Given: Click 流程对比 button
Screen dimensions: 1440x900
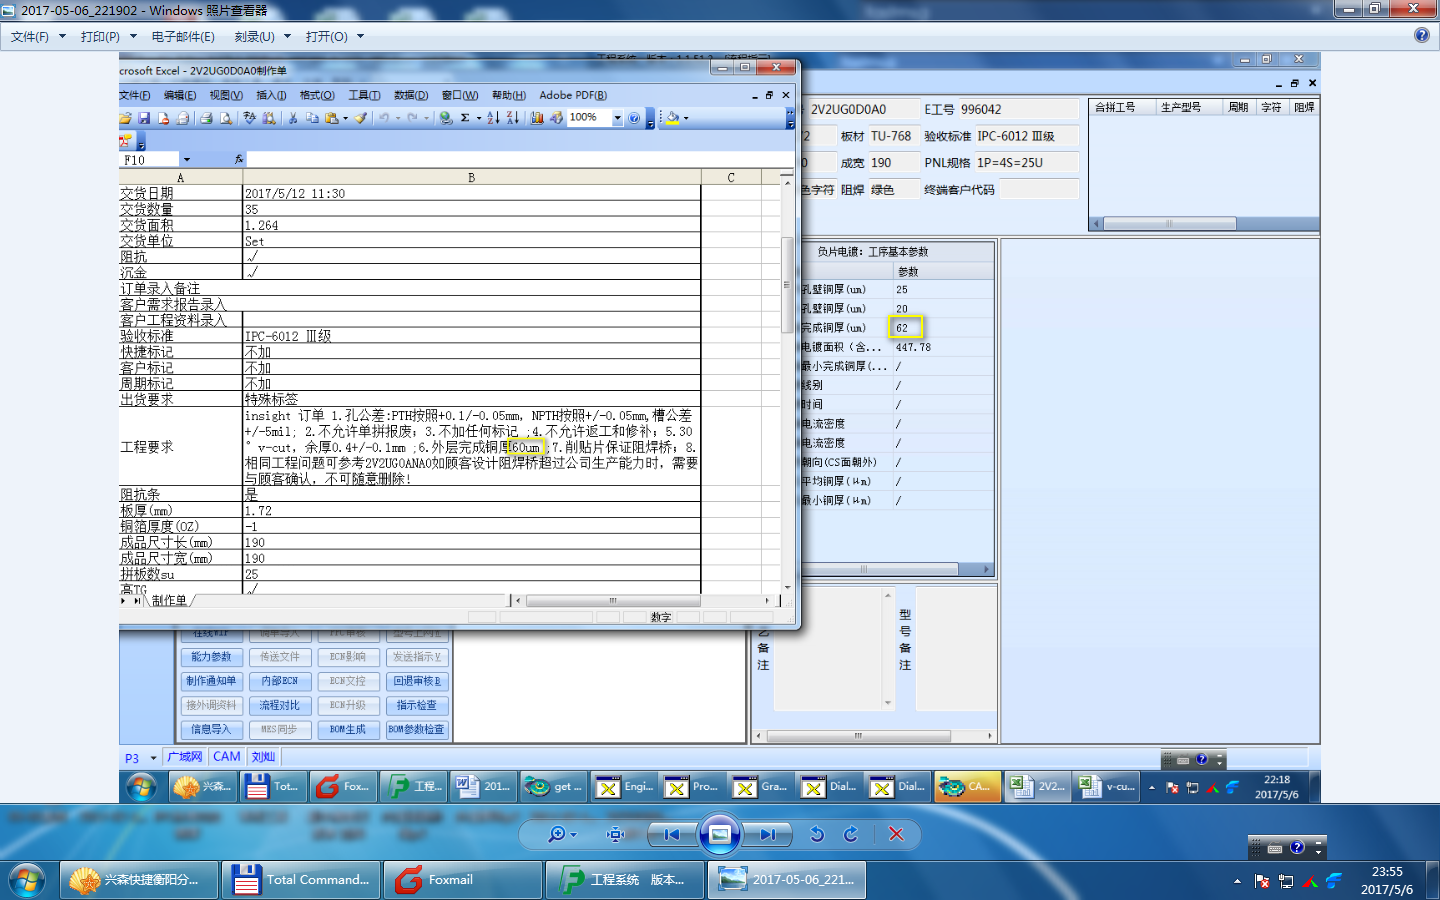Looking at the screenshot, I should click(279, 705).
